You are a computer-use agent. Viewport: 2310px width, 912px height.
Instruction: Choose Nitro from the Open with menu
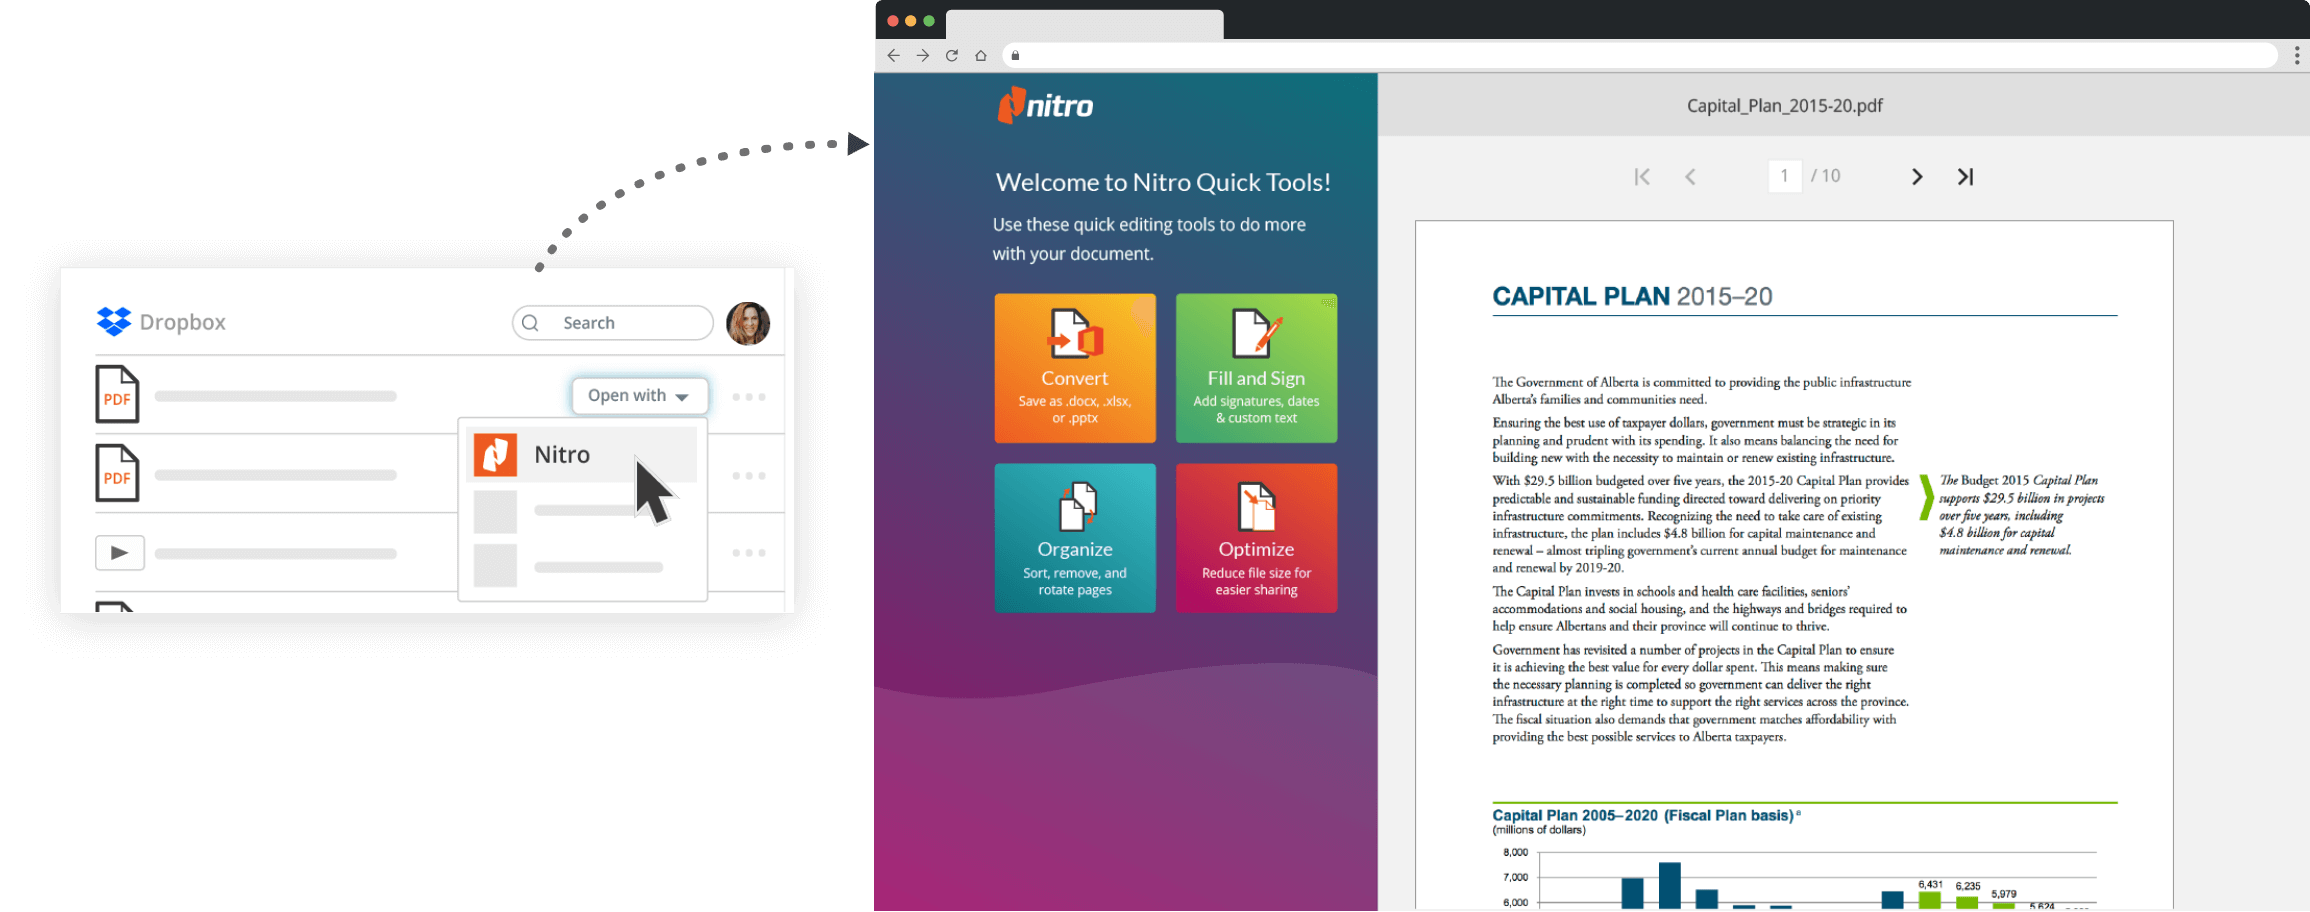click(582, 455)
